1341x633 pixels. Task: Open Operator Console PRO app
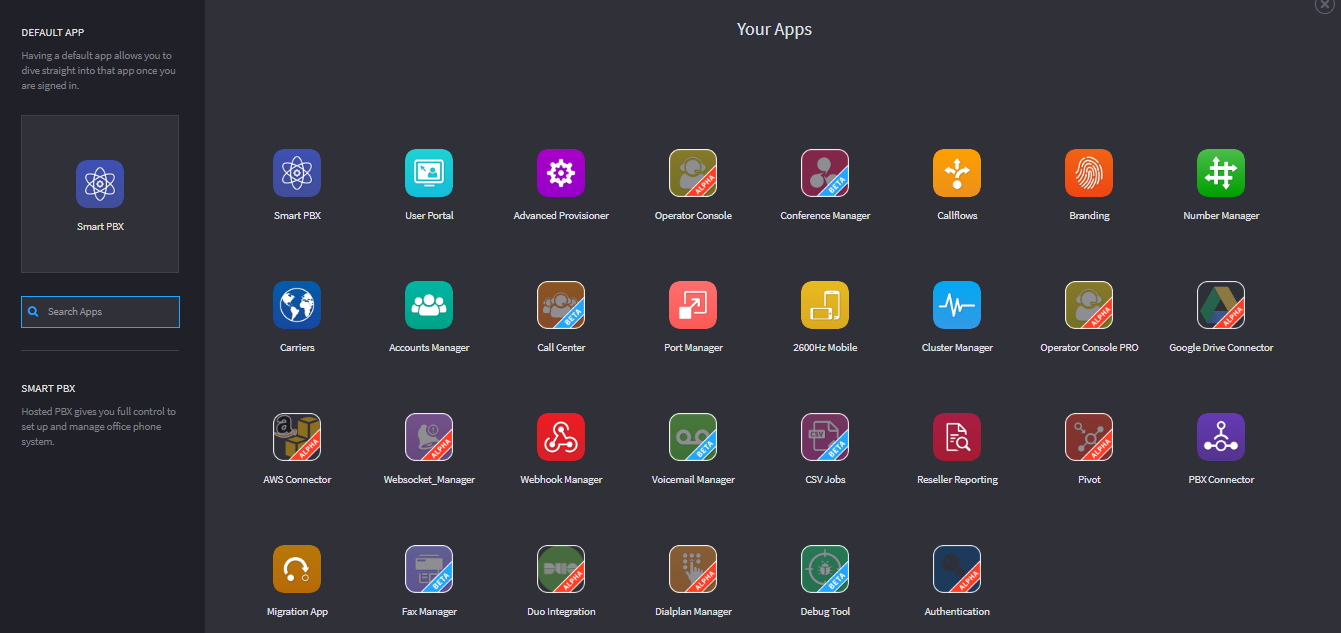(1089, 305)
